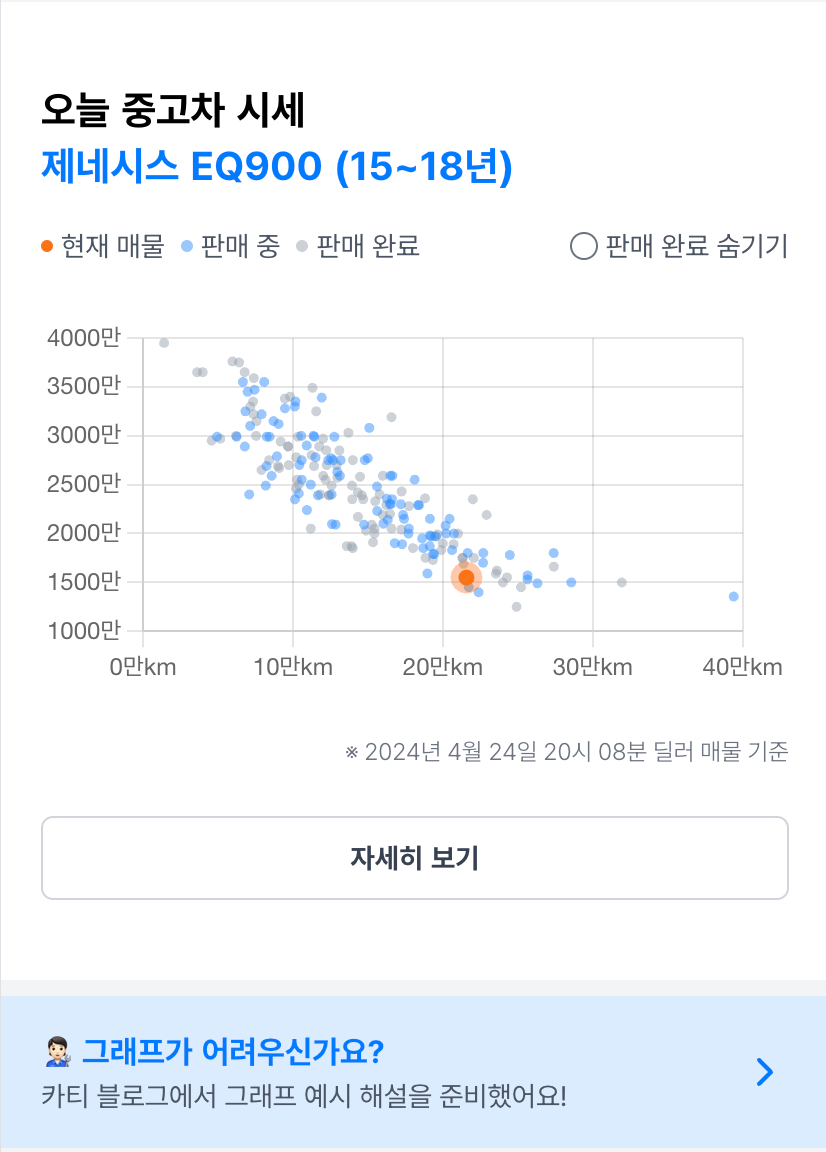This screenshot has width=826, height=1152.
Task: Tap the right chevron arrow in blue banner
Action: point(765,1072)
